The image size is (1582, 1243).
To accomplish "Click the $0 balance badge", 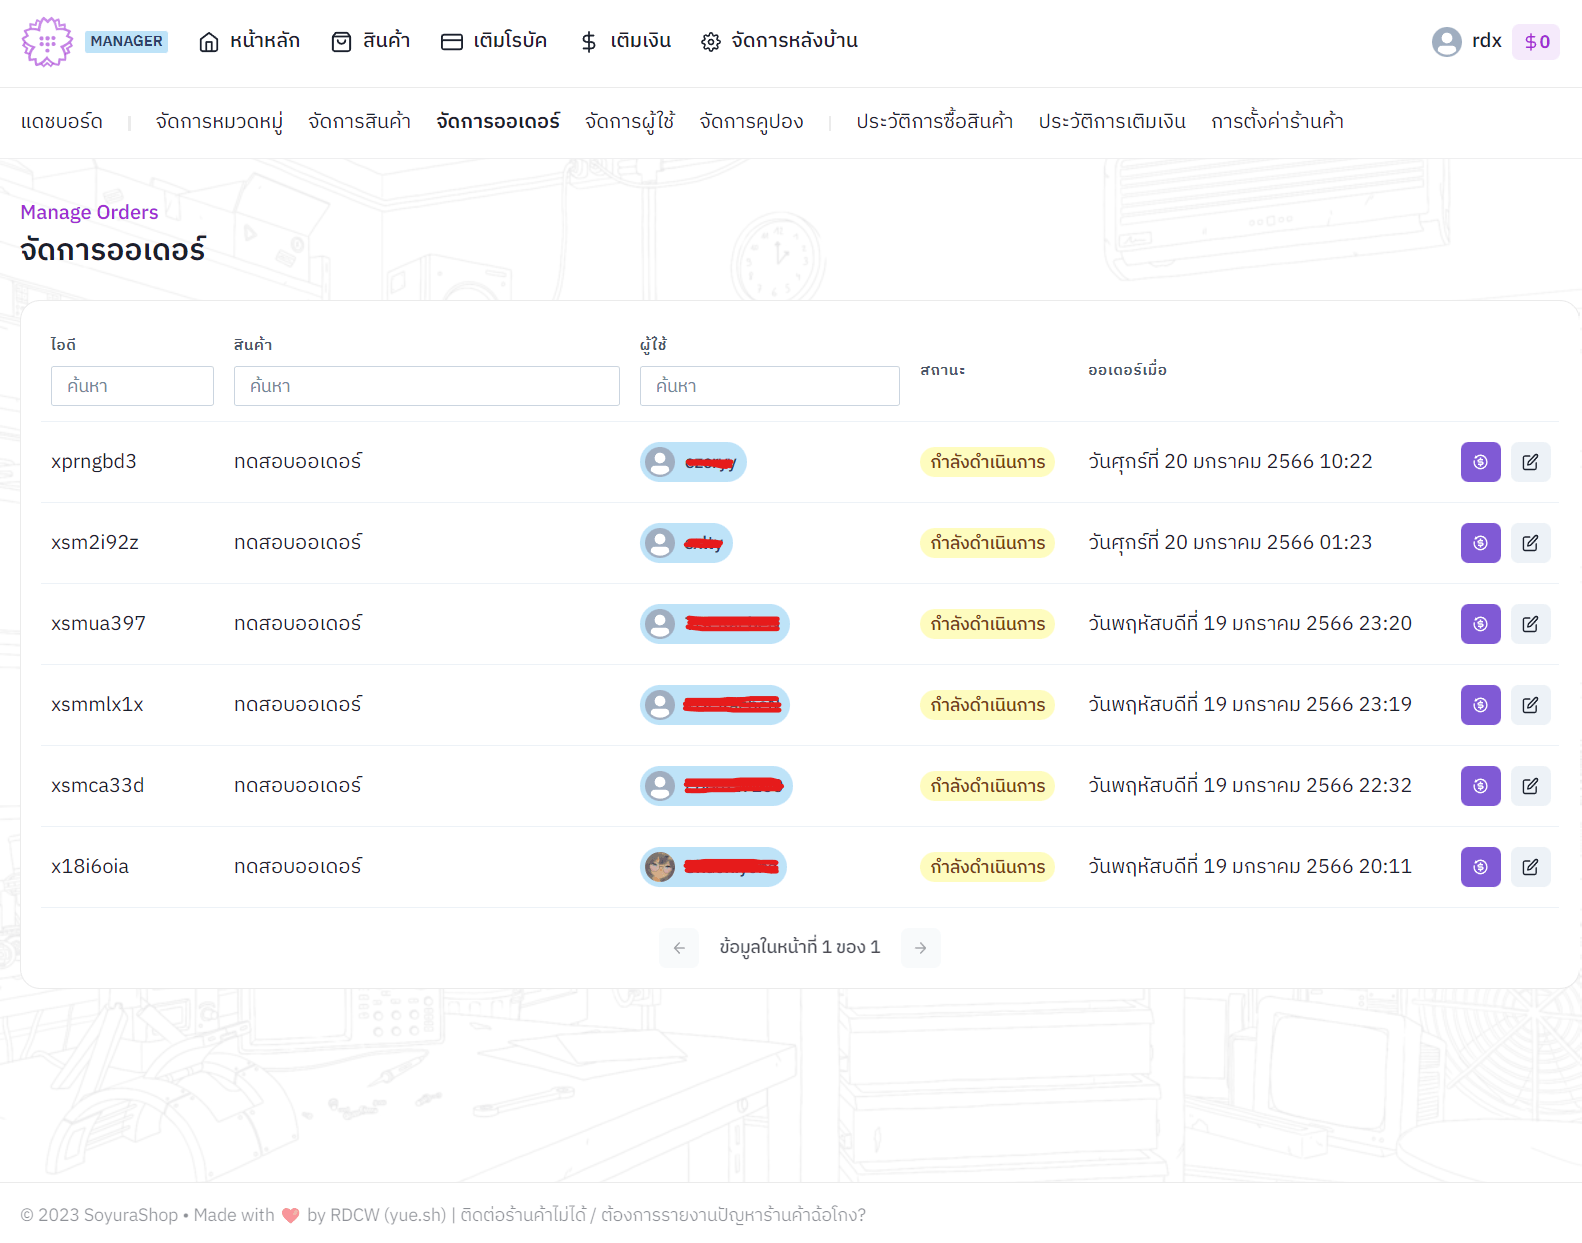I will pyautogui.click(x=1536, y=42).
